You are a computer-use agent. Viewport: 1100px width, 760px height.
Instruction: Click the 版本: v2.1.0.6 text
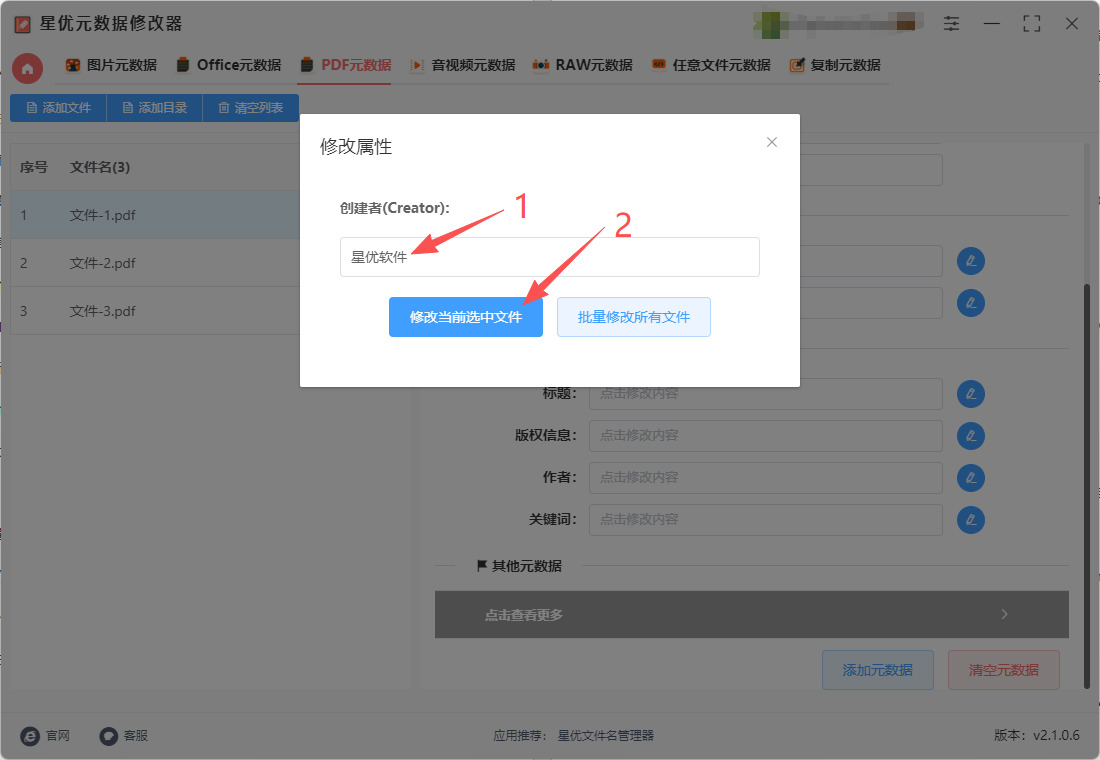click(1036, 735)
